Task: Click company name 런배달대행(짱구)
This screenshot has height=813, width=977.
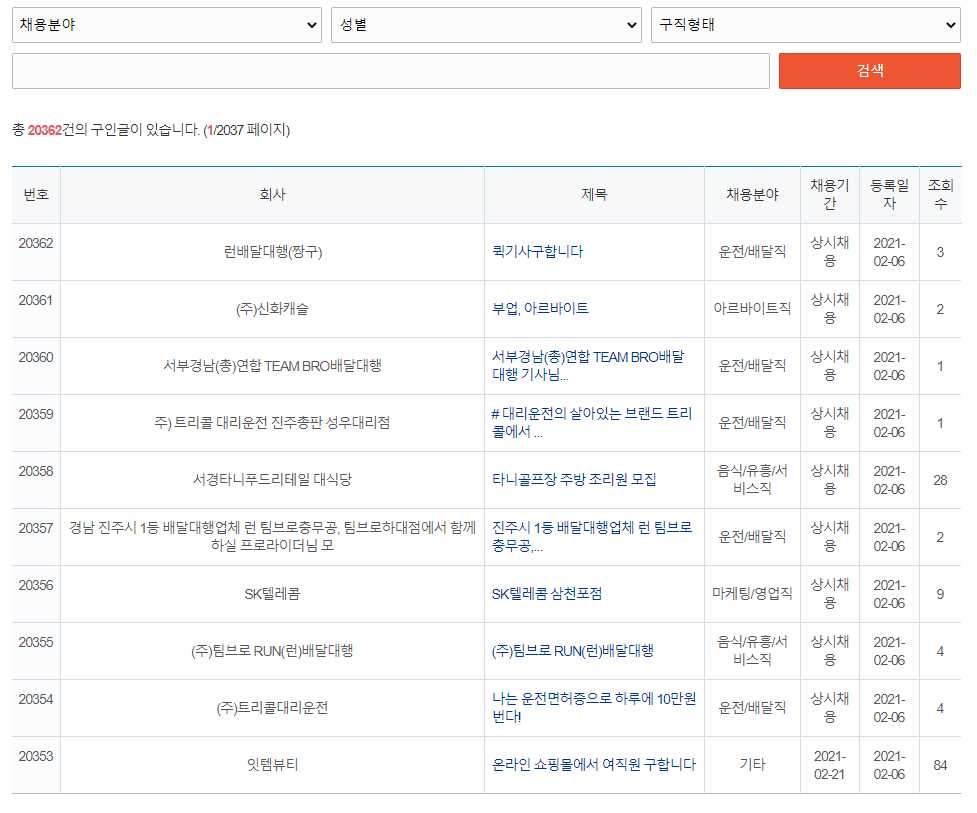Action: tap(272, 252)
